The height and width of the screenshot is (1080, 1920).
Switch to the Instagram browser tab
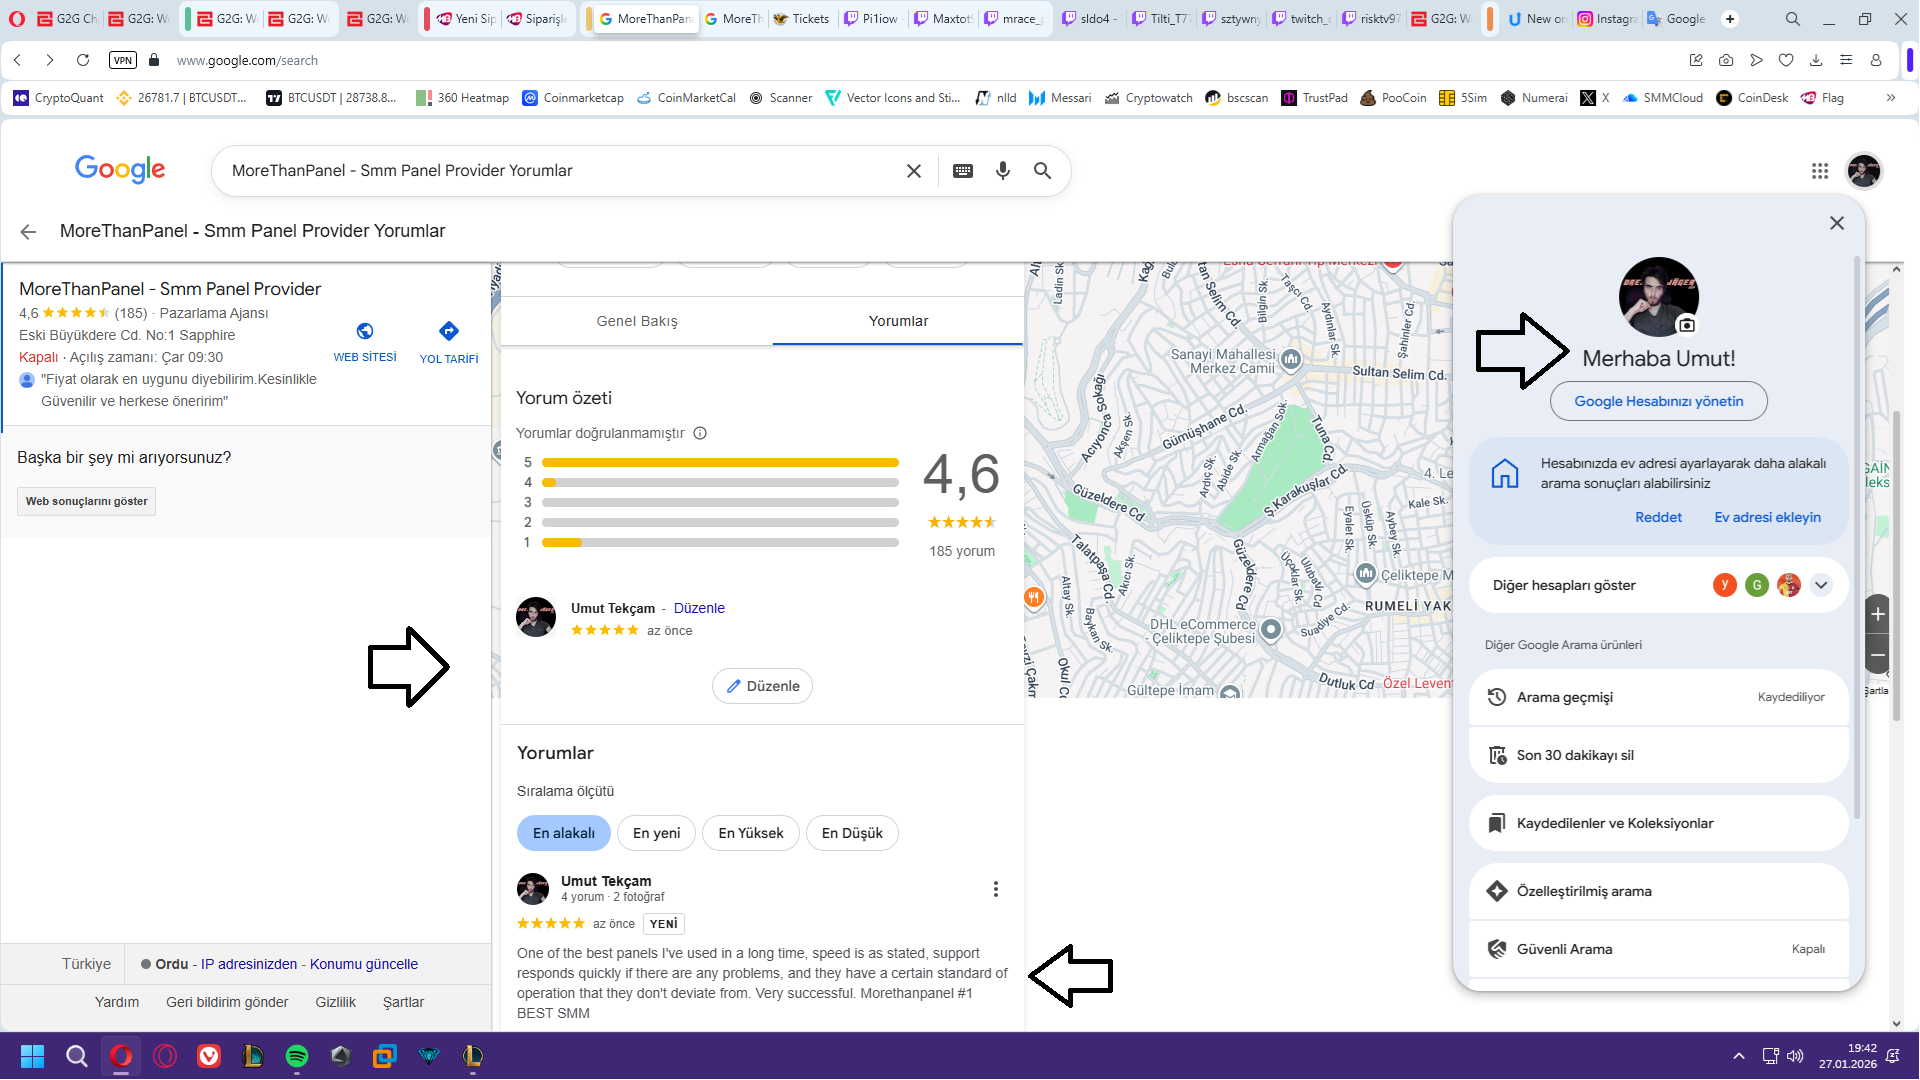[1606, 19]
